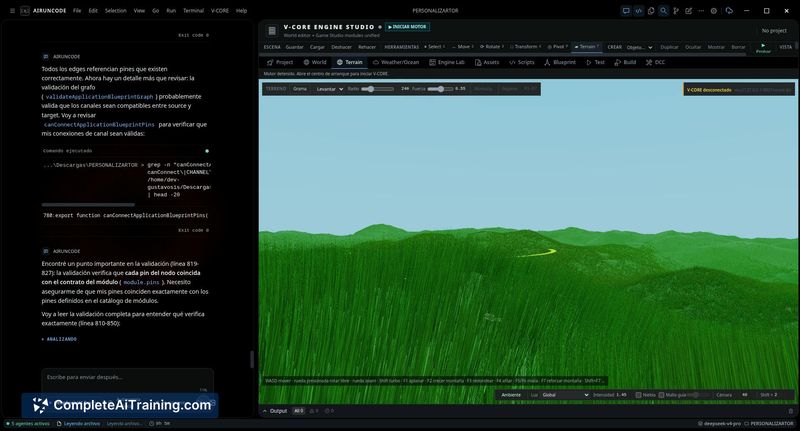The width and height of the screenshot is (800, 431).
Task: Click the chat message input field
Action: tap(127, 377)
